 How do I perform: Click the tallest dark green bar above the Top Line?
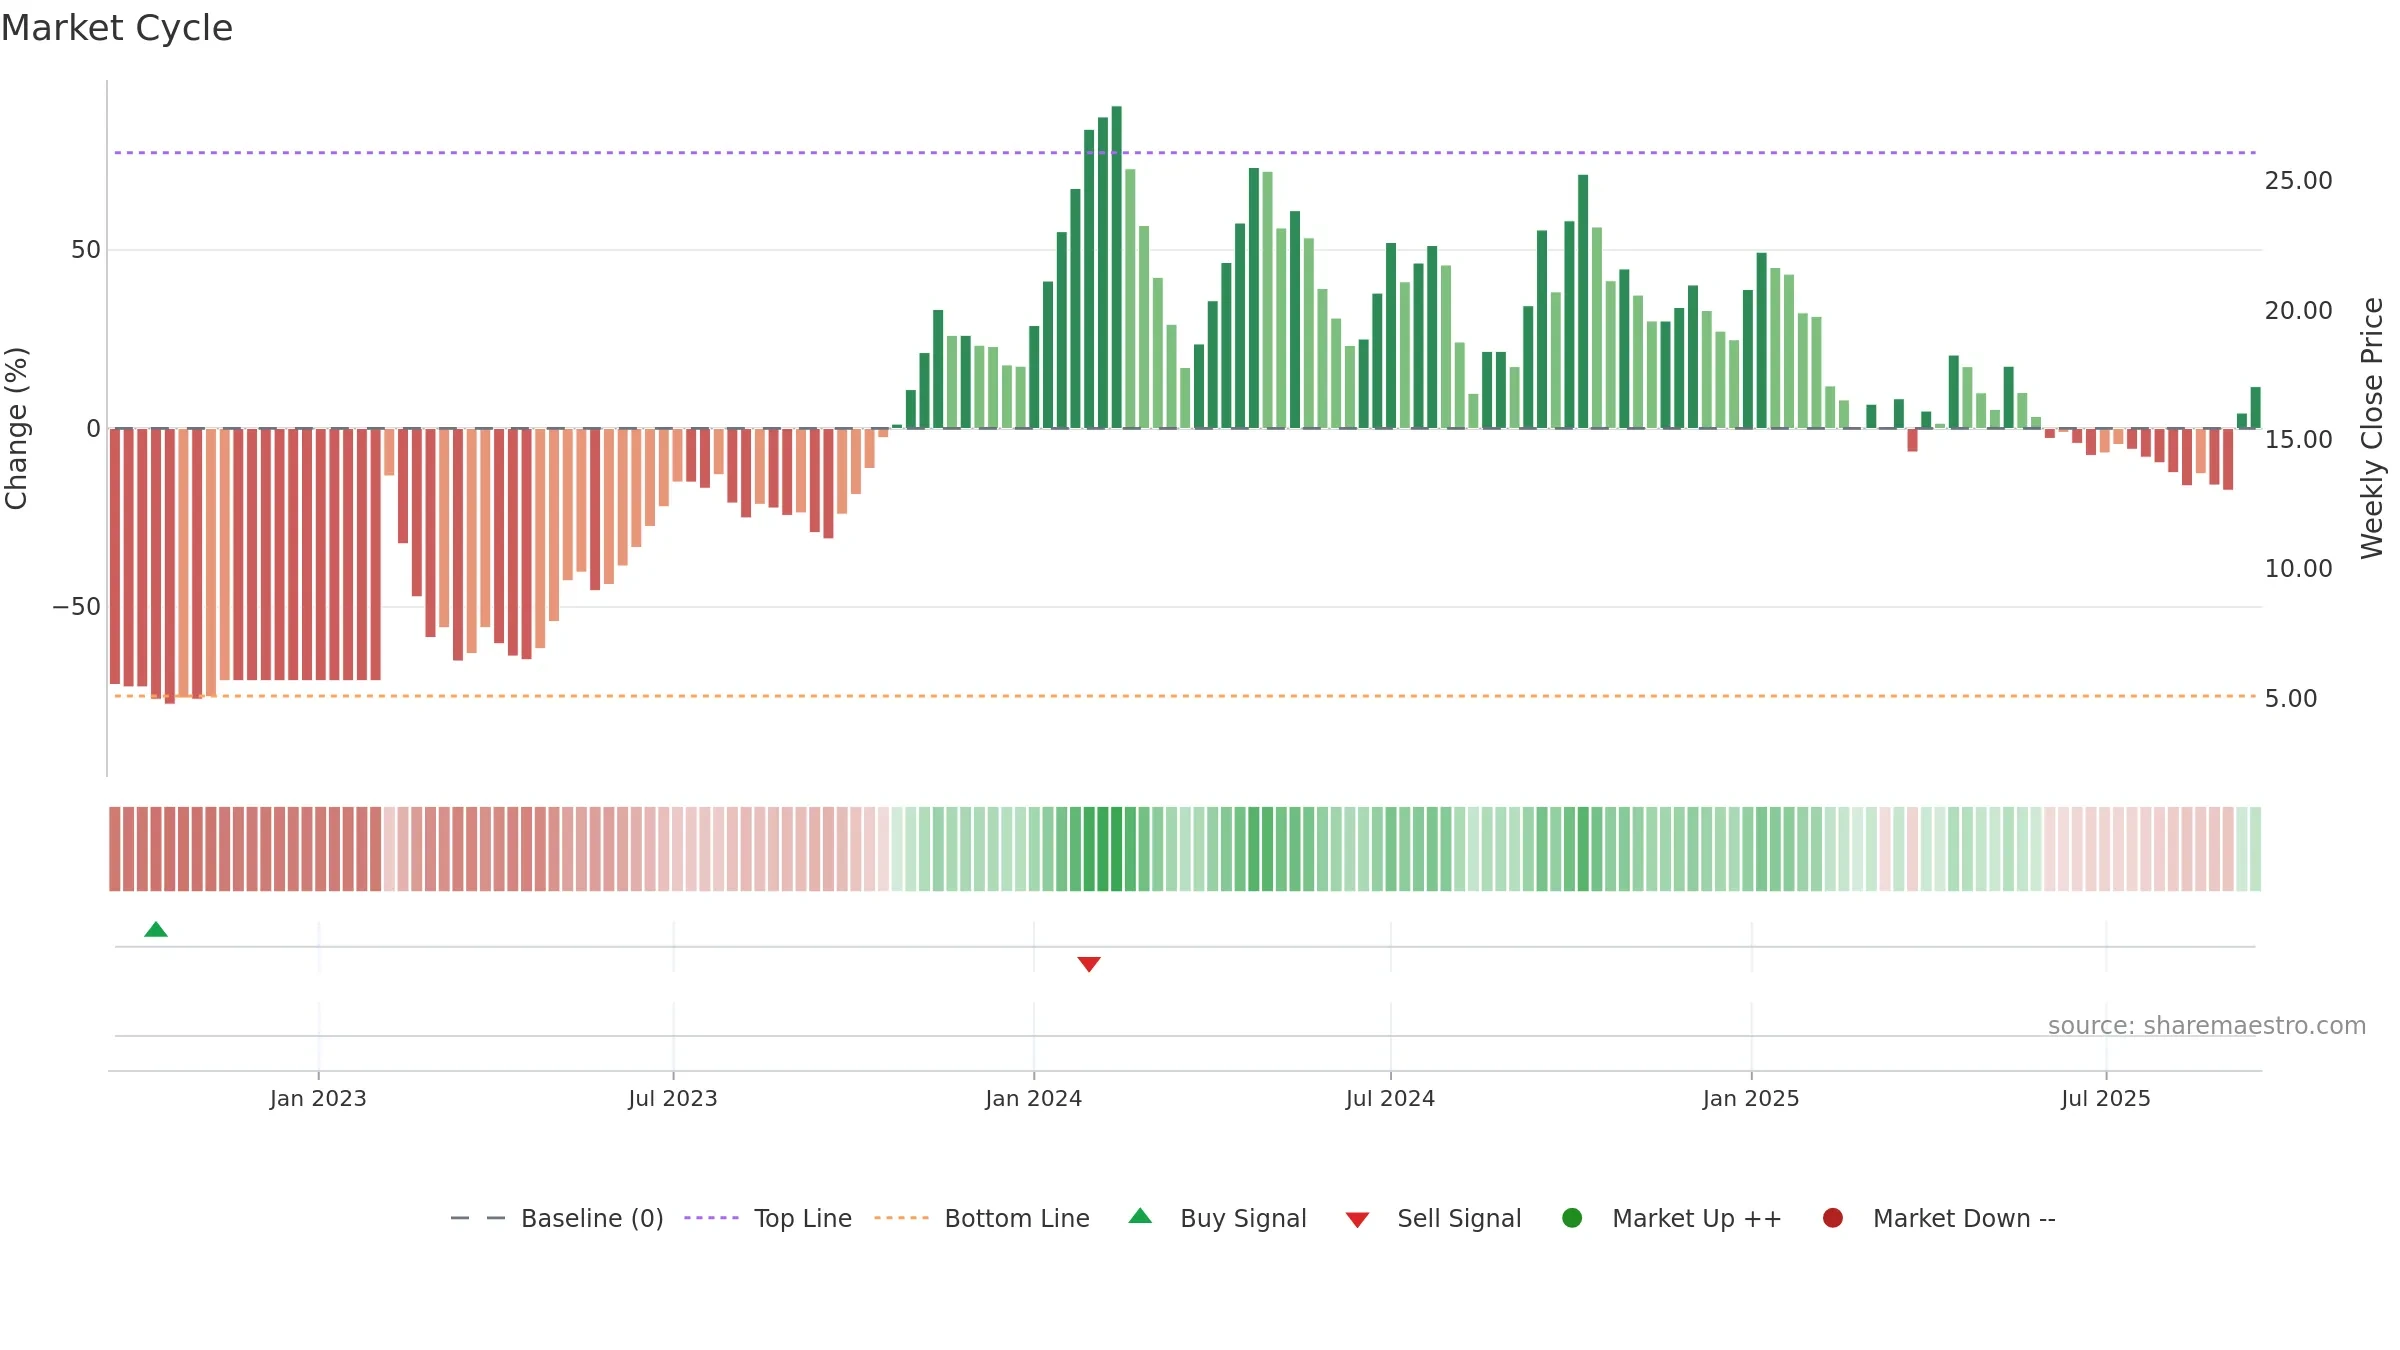coord(1116,267)
